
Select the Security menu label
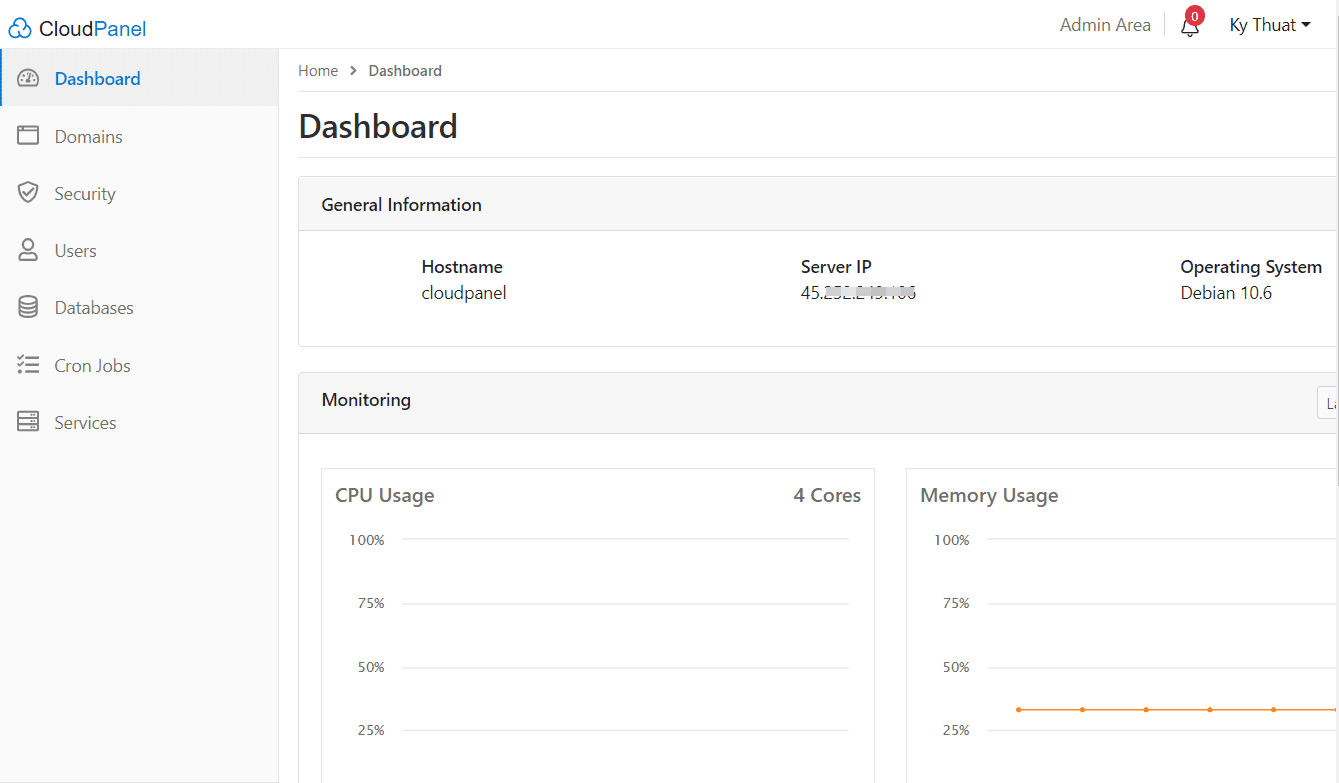(85, 194)
